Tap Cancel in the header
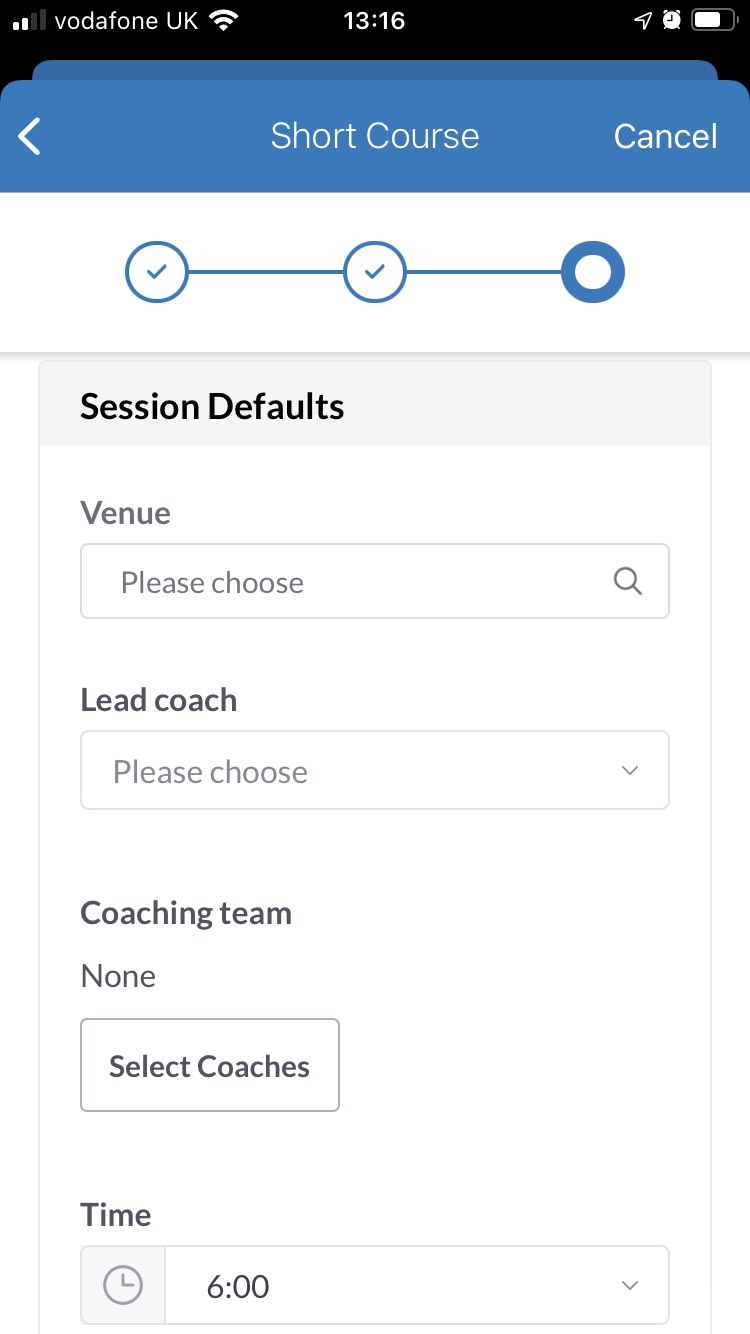The width and height of the screenshot is (750, 1334). (x=665, y=136)
